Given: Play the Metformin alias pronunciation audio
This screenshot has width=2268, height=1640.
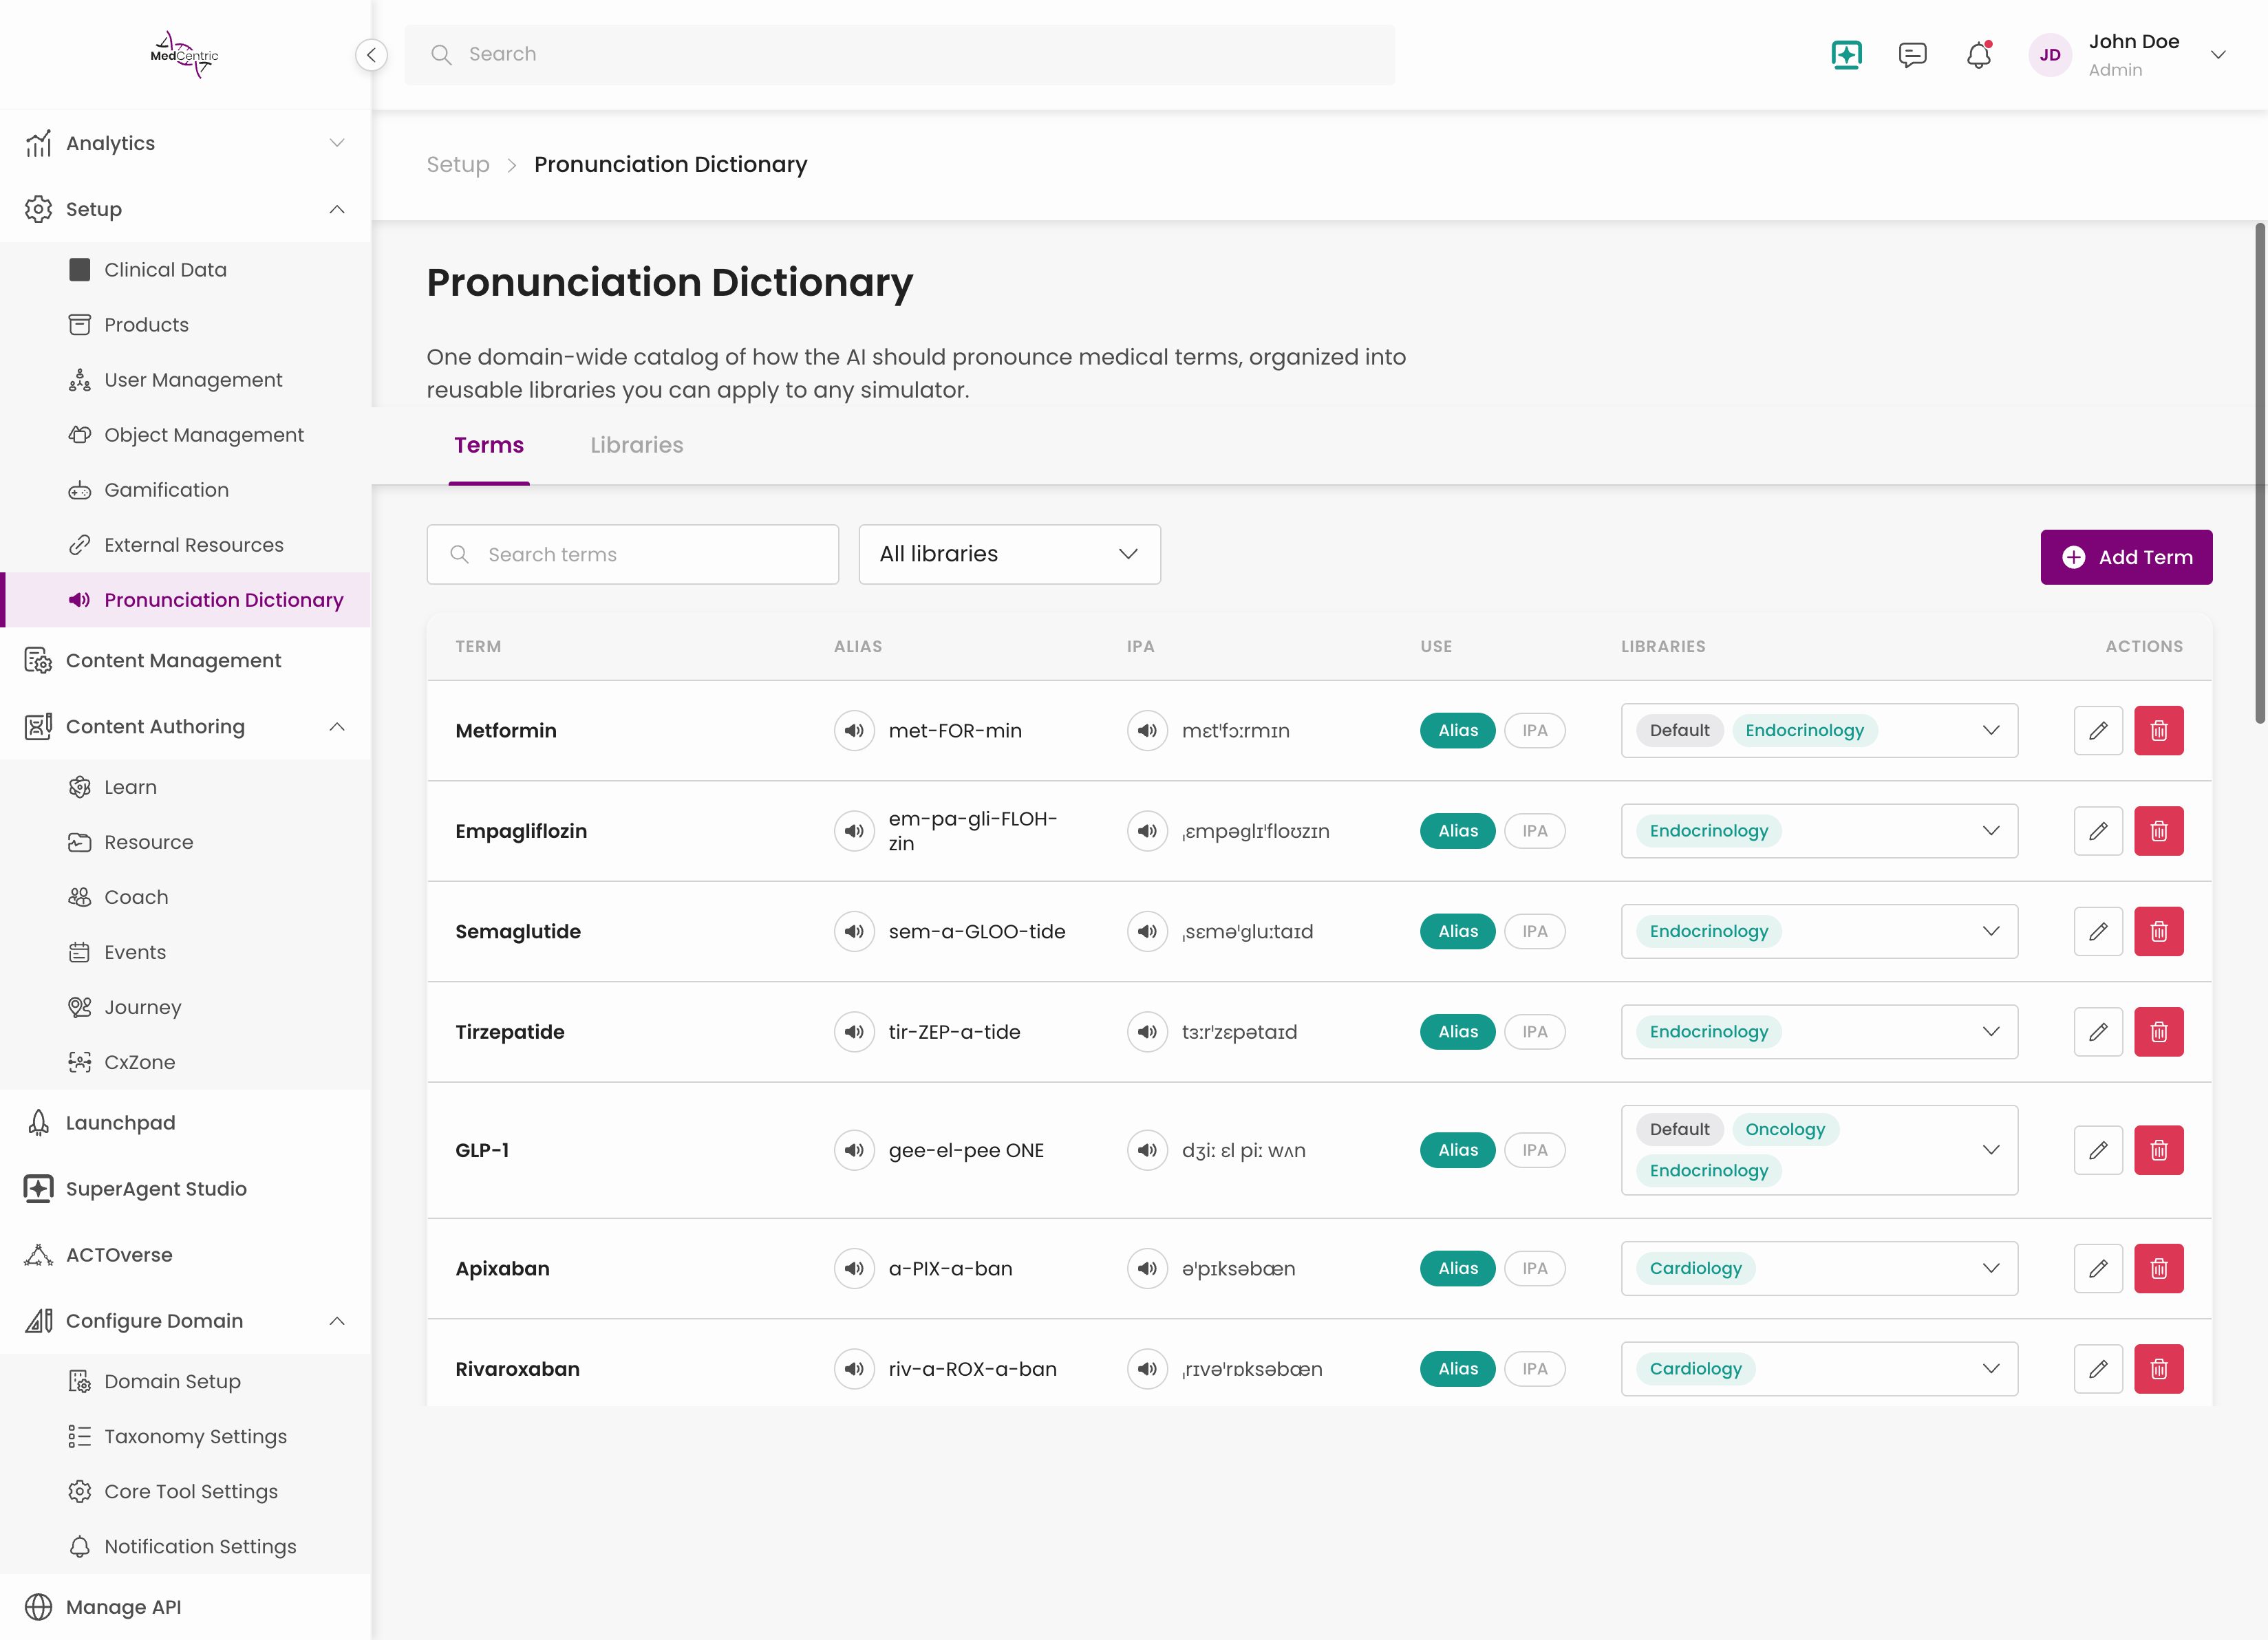Looking at the screenshot, I should (854, 731).
